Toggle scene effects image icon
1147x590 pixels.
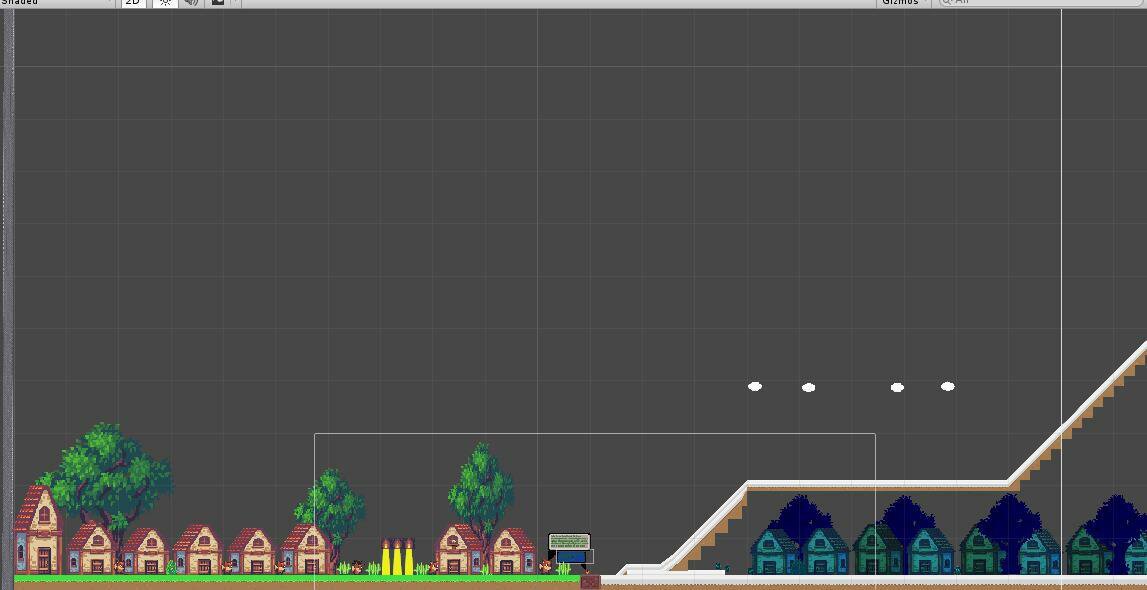pyautogui.click(x=218, y=2)
